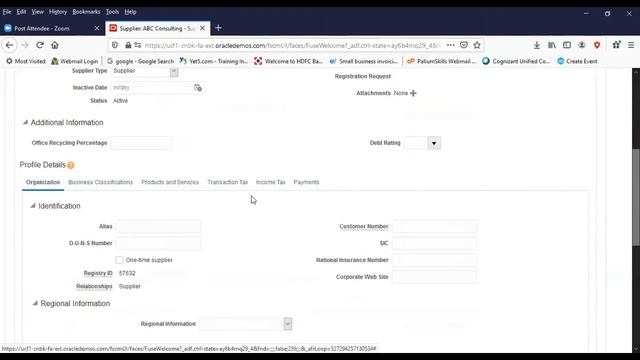Click the browser address bar URL

tap(292, 45)
